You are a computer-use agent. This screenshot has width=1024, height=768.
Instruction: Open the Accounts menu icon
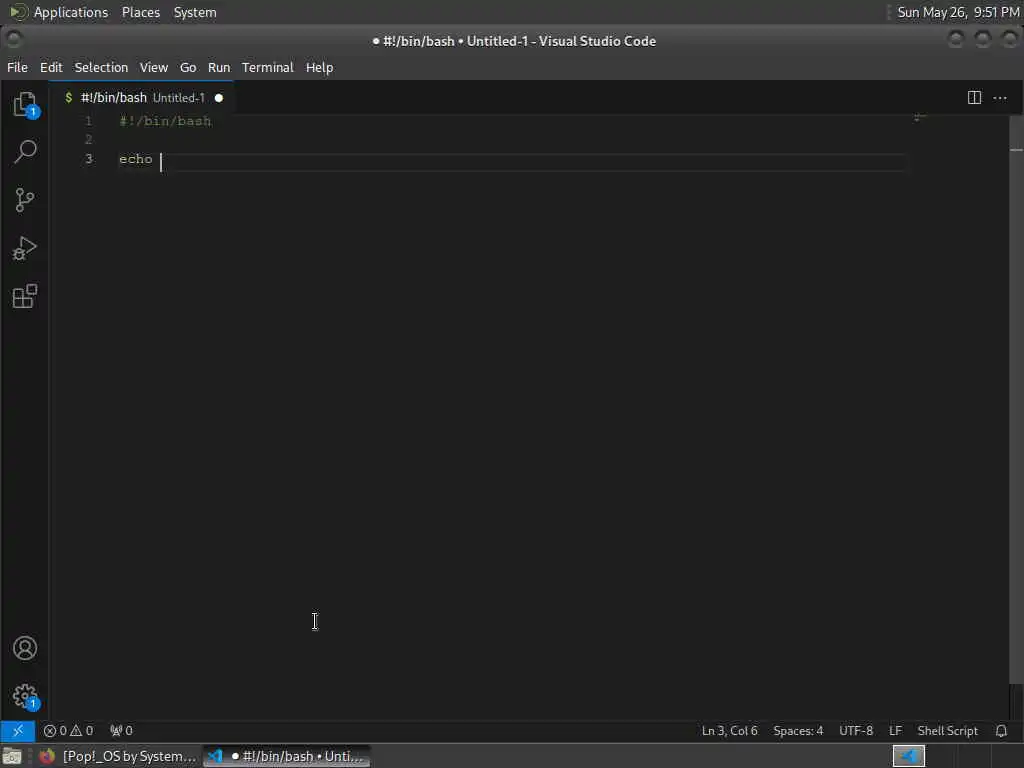click(x=25, y=648)
